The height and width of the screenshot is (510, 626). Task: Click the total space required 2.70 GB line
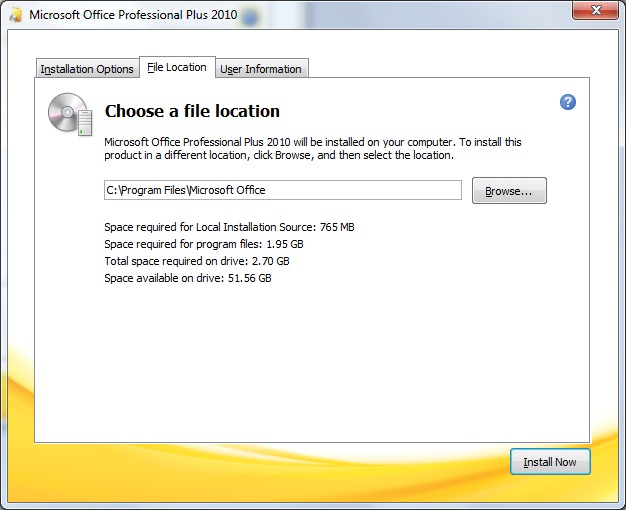[x=197, y=261]
